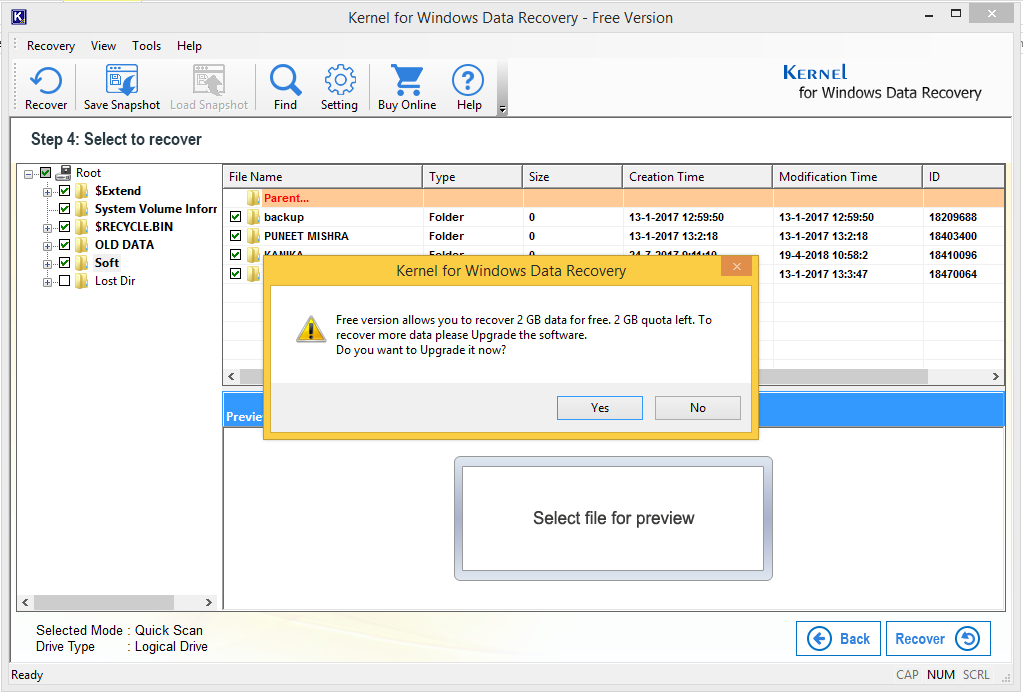The image size is (1023, 693).
Task: Click the Root drive icon in tree
Action: [63, 173]
